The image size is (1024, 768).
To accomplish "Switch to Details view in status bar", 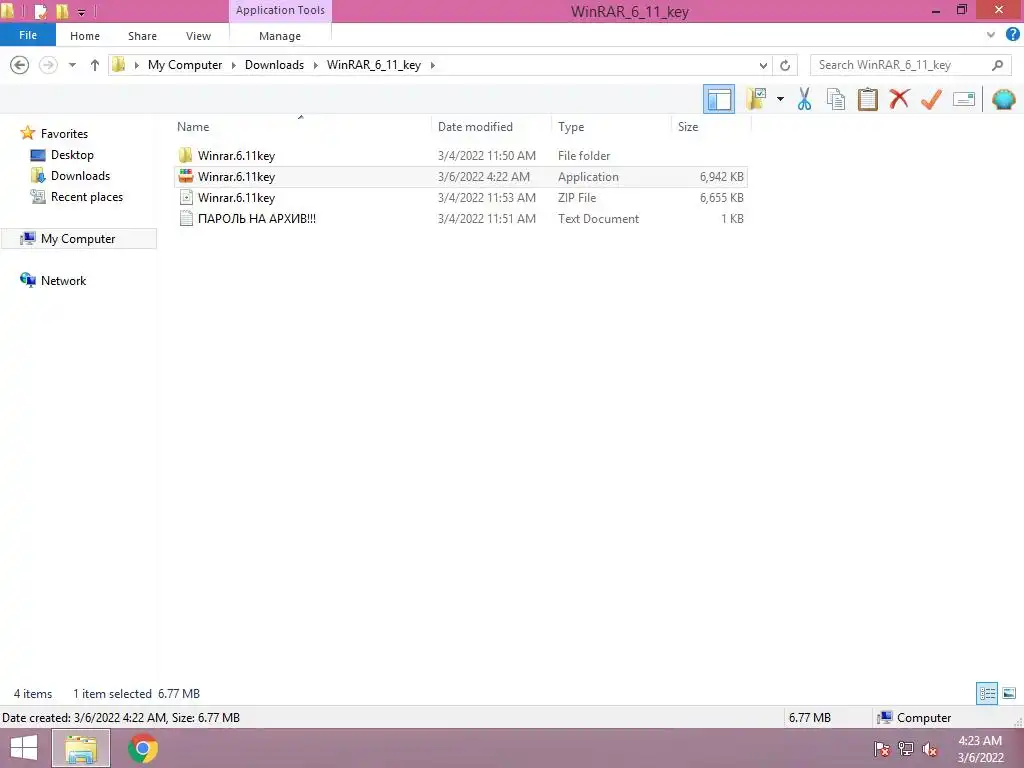I will pyautogui.click(x=987, y=693).
